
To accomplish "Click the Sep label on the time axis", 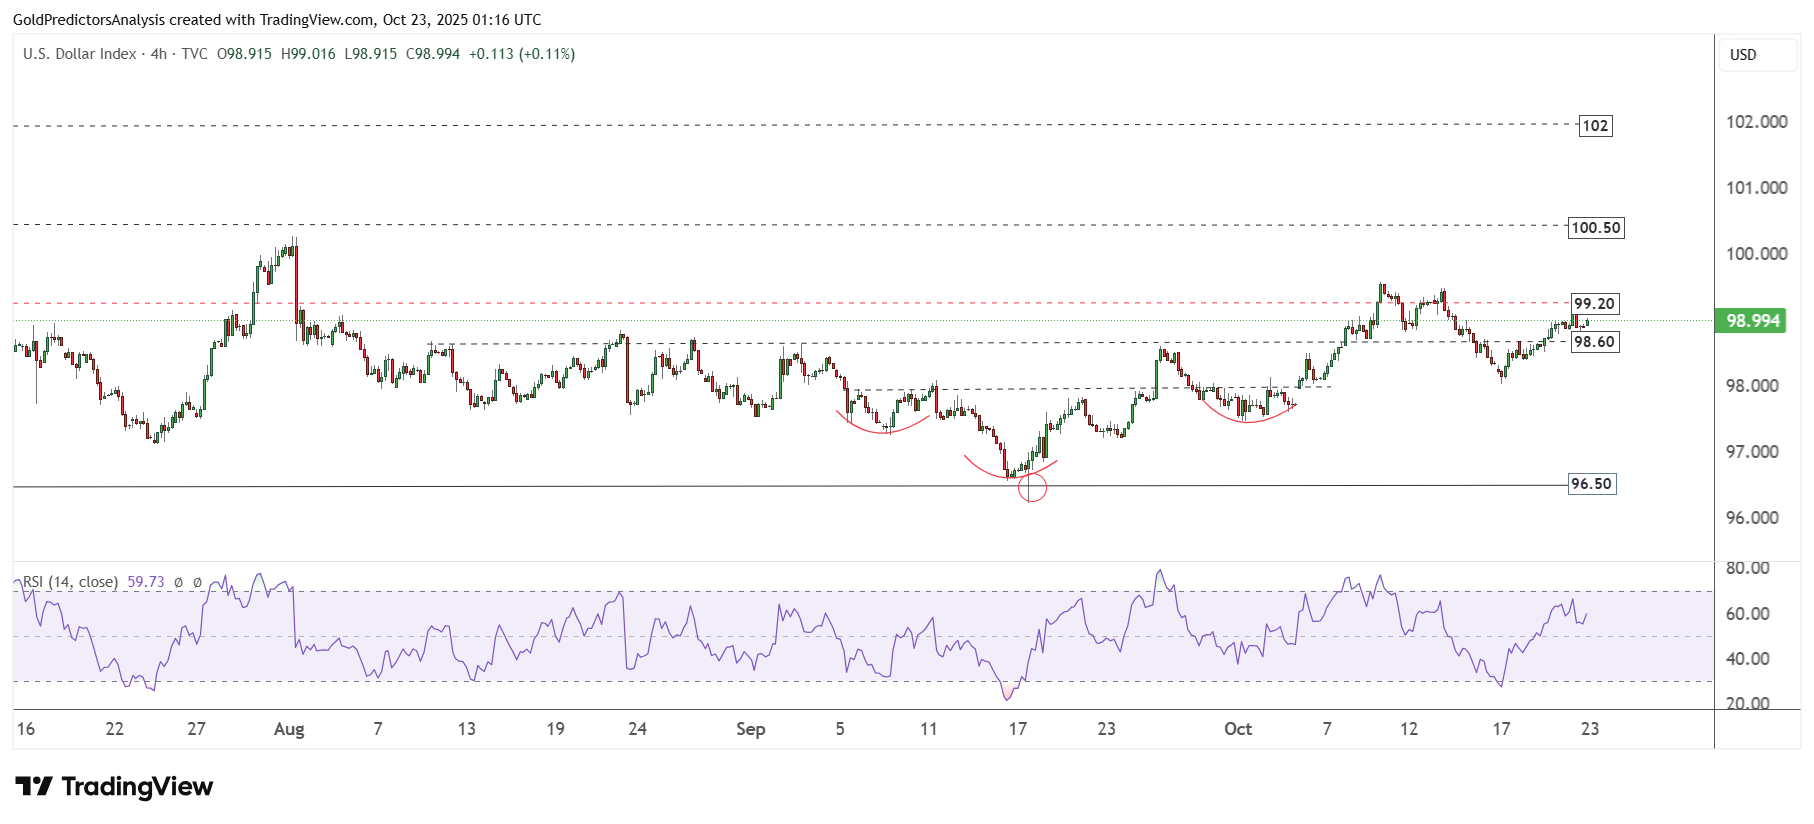I will 750,729.
